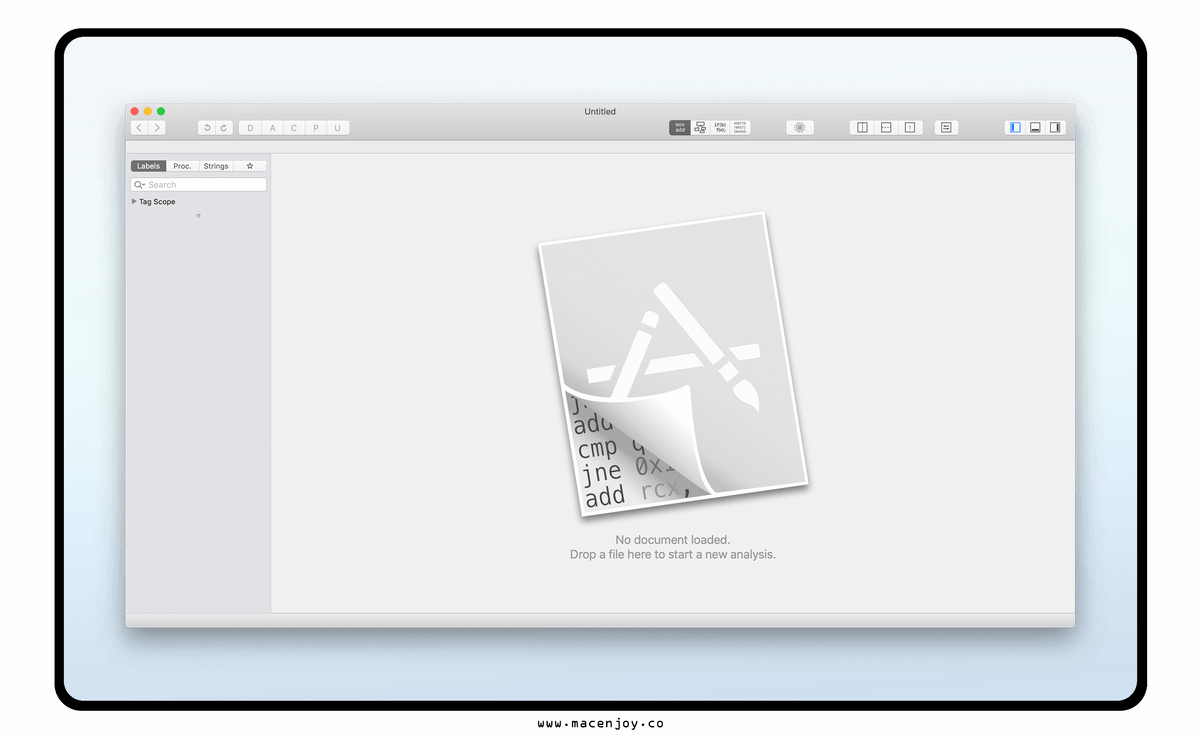Expand the Tag Scope disclosure triangle
Screen dimensions: 1200x735
pyautogui.click(x=134, y=202)
